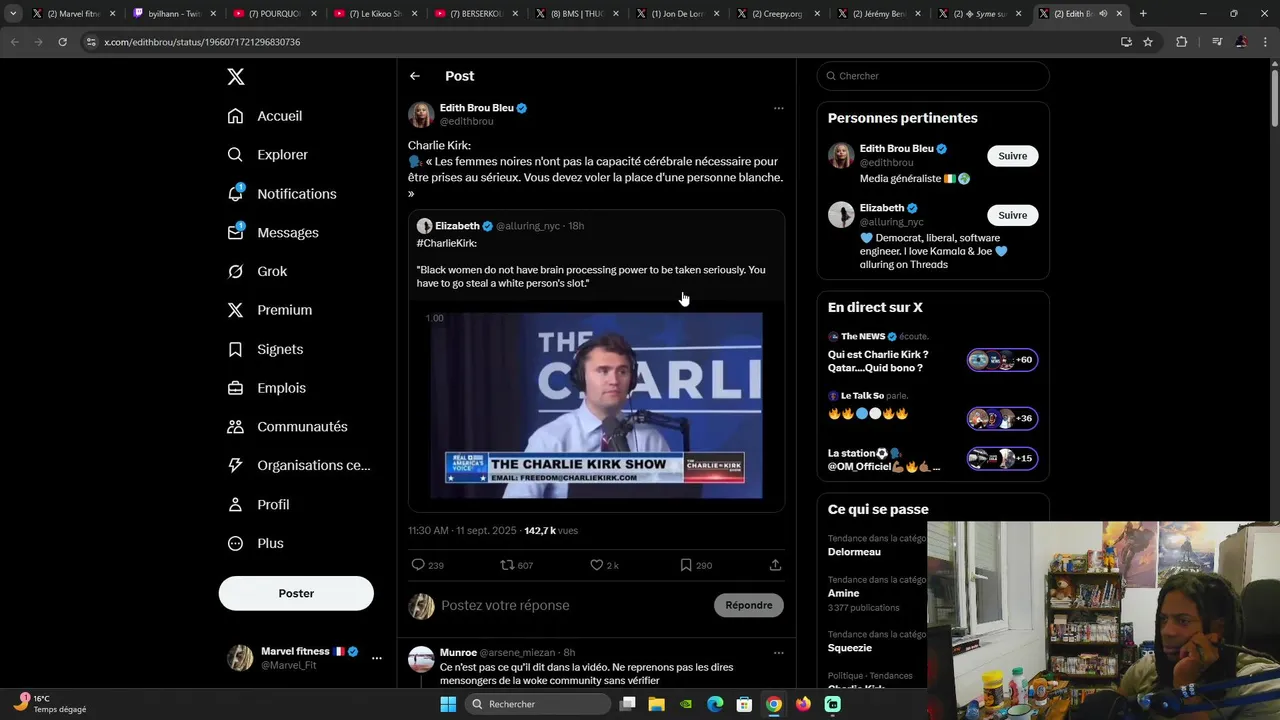Open Chrome extensions puzzle icon
The width and height of the screenshot is (1280, 720).
coord(1182,42)
